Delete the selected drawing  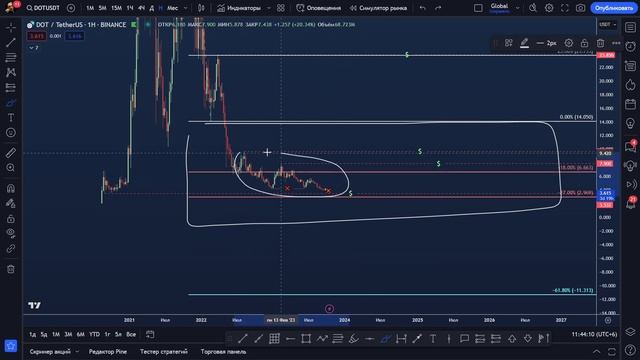click(600, 43)
